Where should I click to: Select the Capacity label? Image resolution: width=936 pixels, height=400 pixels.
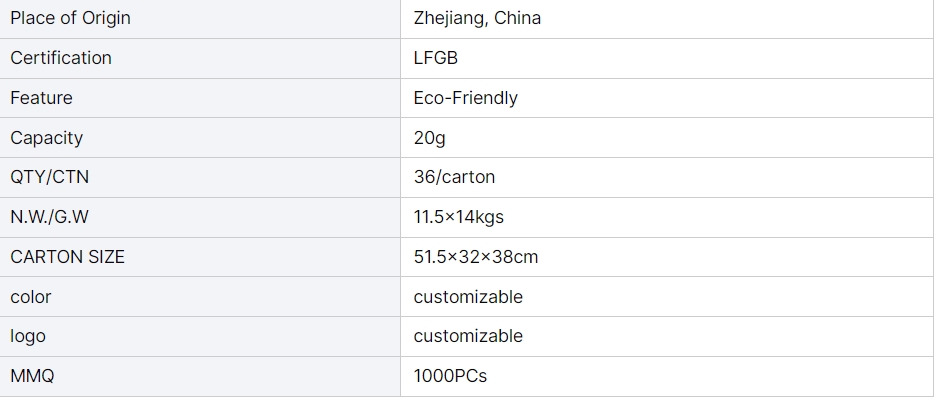point(47,138)
